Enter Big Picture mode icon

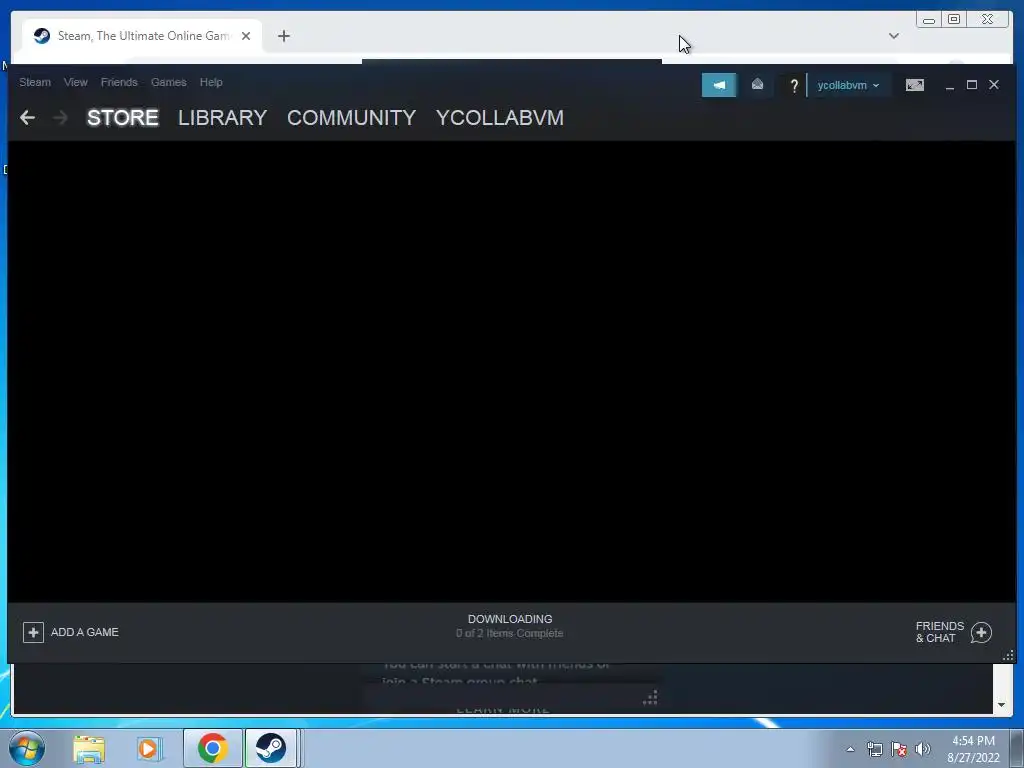coord(915,85)
